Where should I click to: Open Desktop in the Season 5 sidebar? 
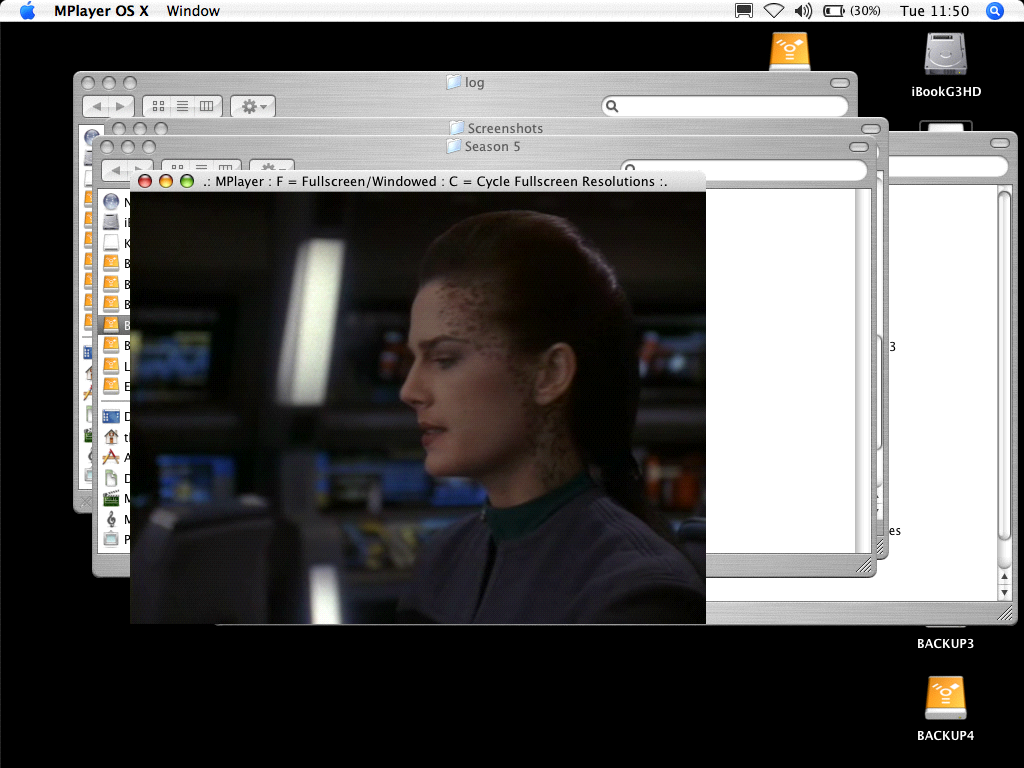click(112, 416)
